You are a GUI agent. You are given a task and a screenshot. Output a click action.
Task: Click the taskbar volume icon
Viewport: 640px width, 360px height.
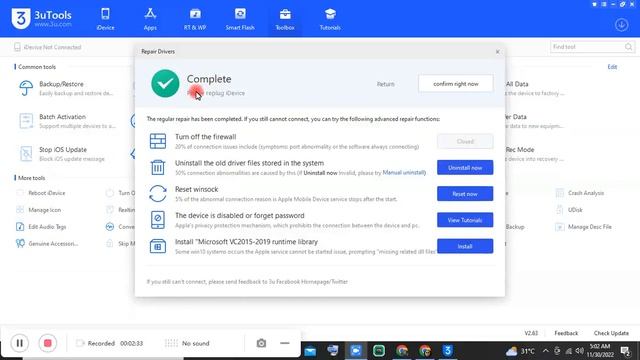[580, 351]
